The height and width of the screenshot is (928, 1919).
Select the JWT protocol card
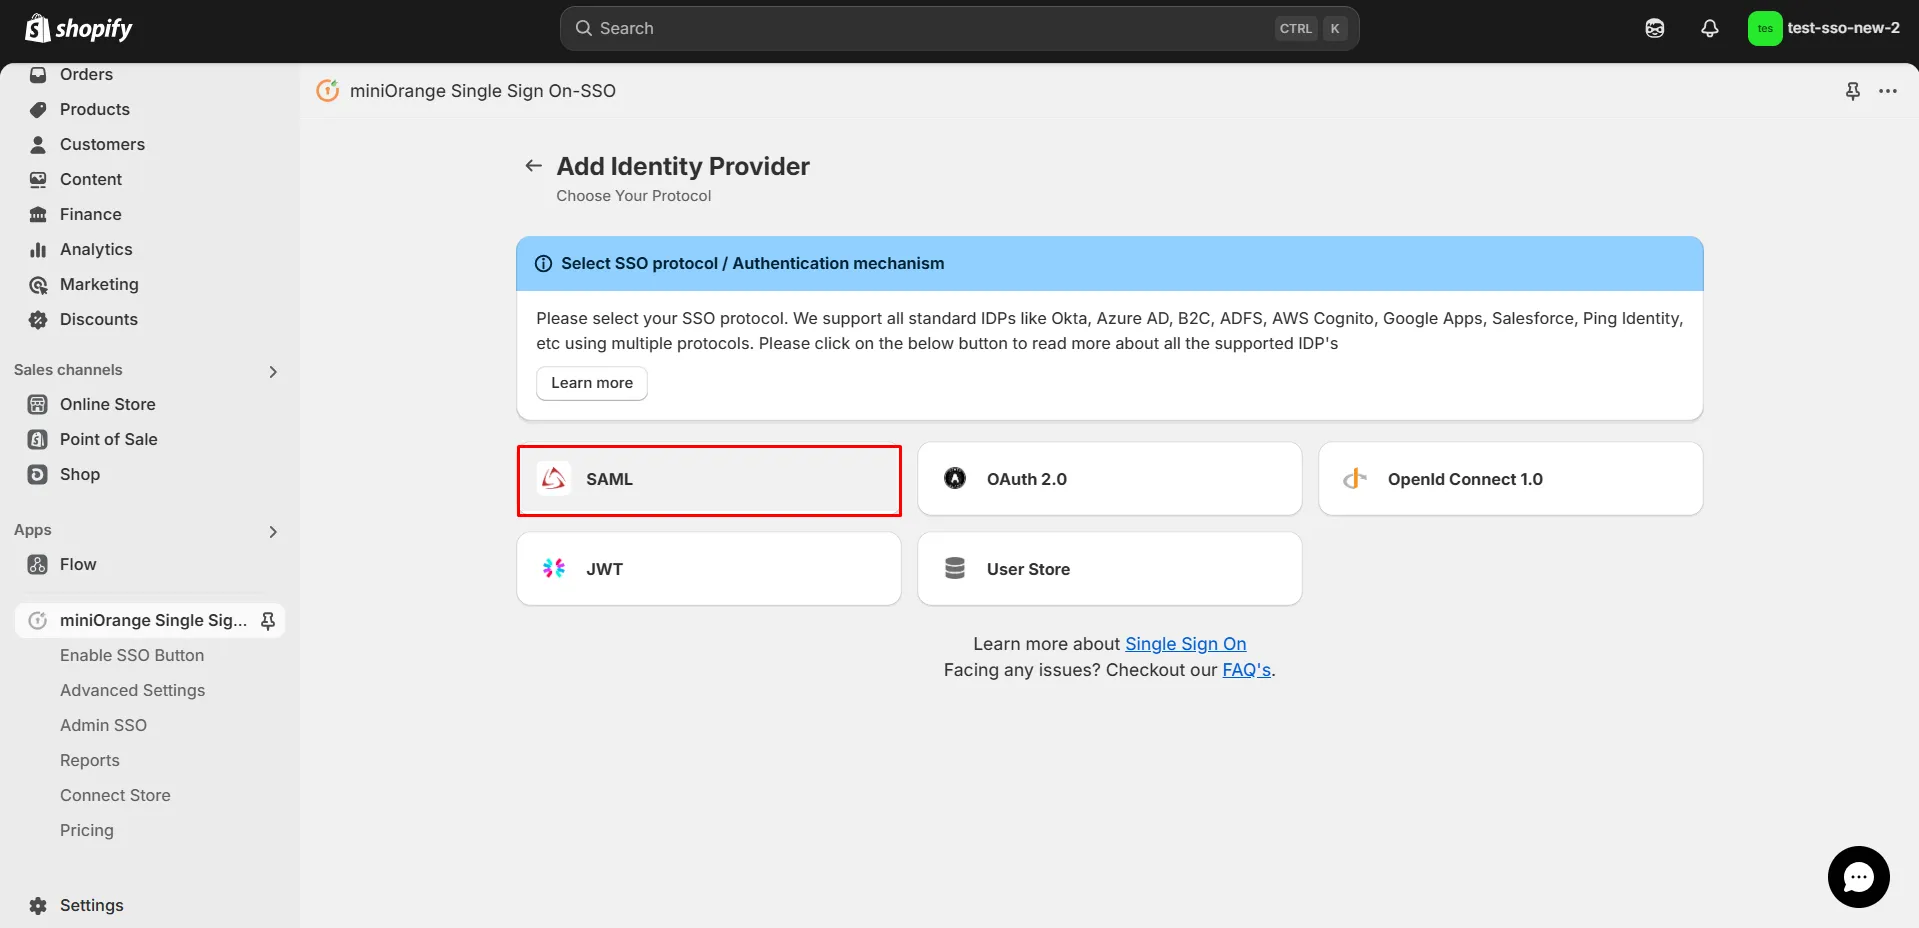[x=709, y=569]
